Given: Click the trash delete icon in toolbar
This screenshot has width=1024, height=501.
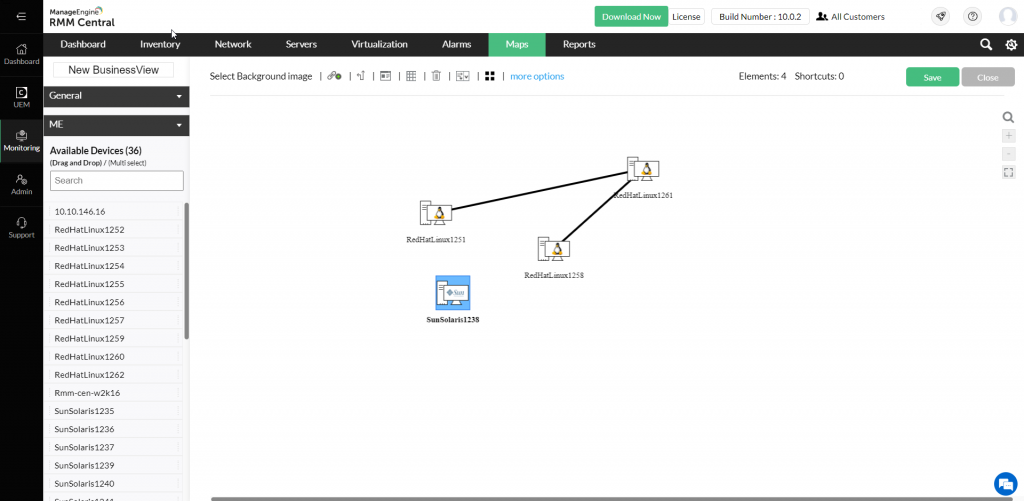Looking at the screenshot, I should [x=436, y=76].
